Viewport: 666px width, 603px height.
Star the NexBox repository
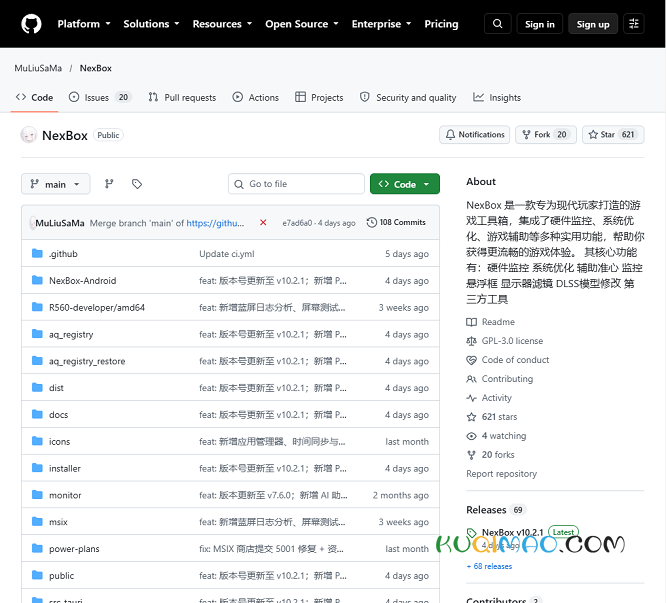pos(613,135)
